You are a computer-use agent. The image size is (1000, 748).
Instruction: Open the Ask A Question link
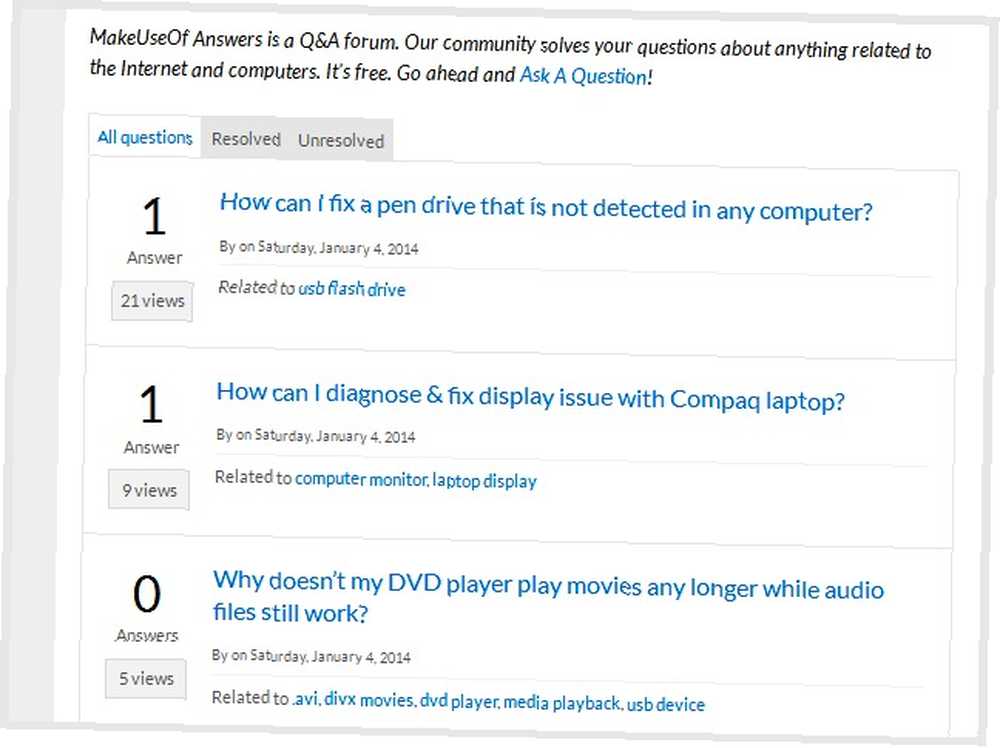[x=583, y=76]
